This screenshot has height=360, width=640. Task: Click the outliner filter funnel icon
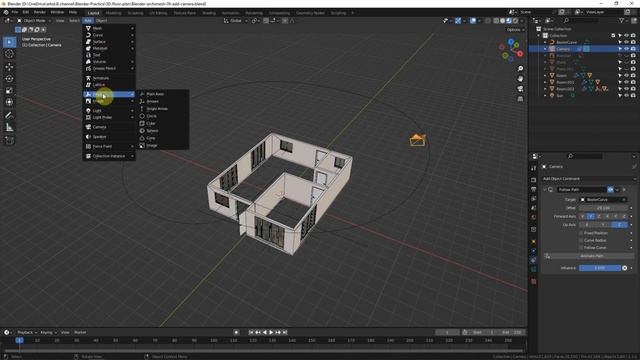pyautogui.click(x=622, y=20)
